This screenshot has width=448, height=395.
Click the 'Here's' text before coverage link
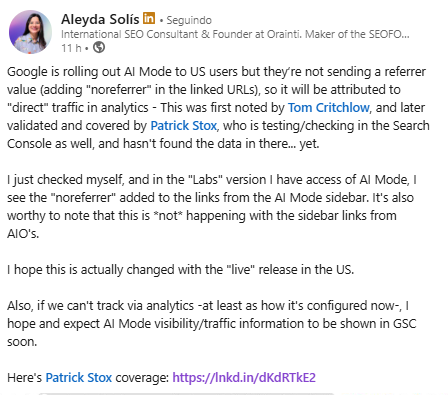click(24, 378)
